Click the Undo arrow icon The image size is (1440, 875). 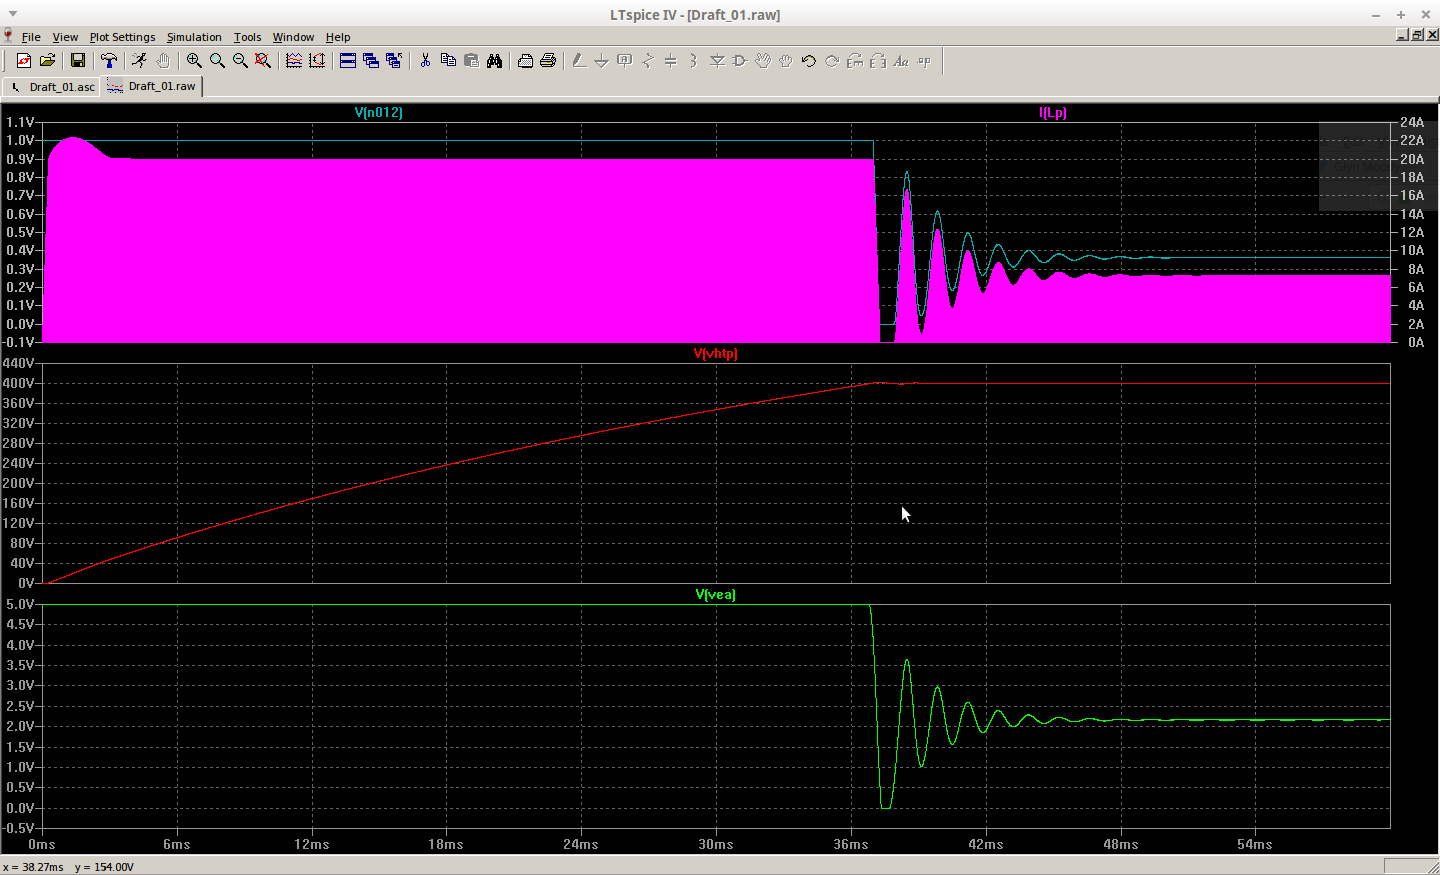click(x=809, y=61)
